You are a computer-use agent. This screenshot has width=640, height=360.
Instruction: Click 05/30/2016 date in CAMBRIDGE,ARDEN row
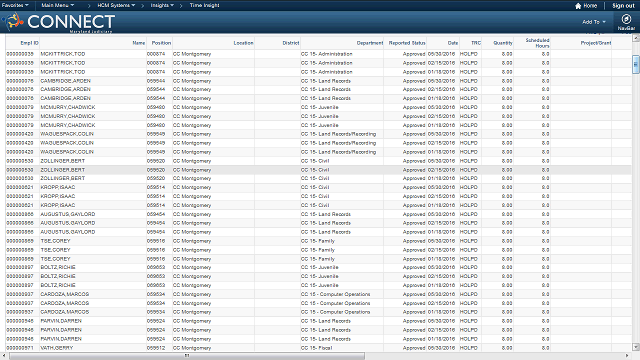441,81
